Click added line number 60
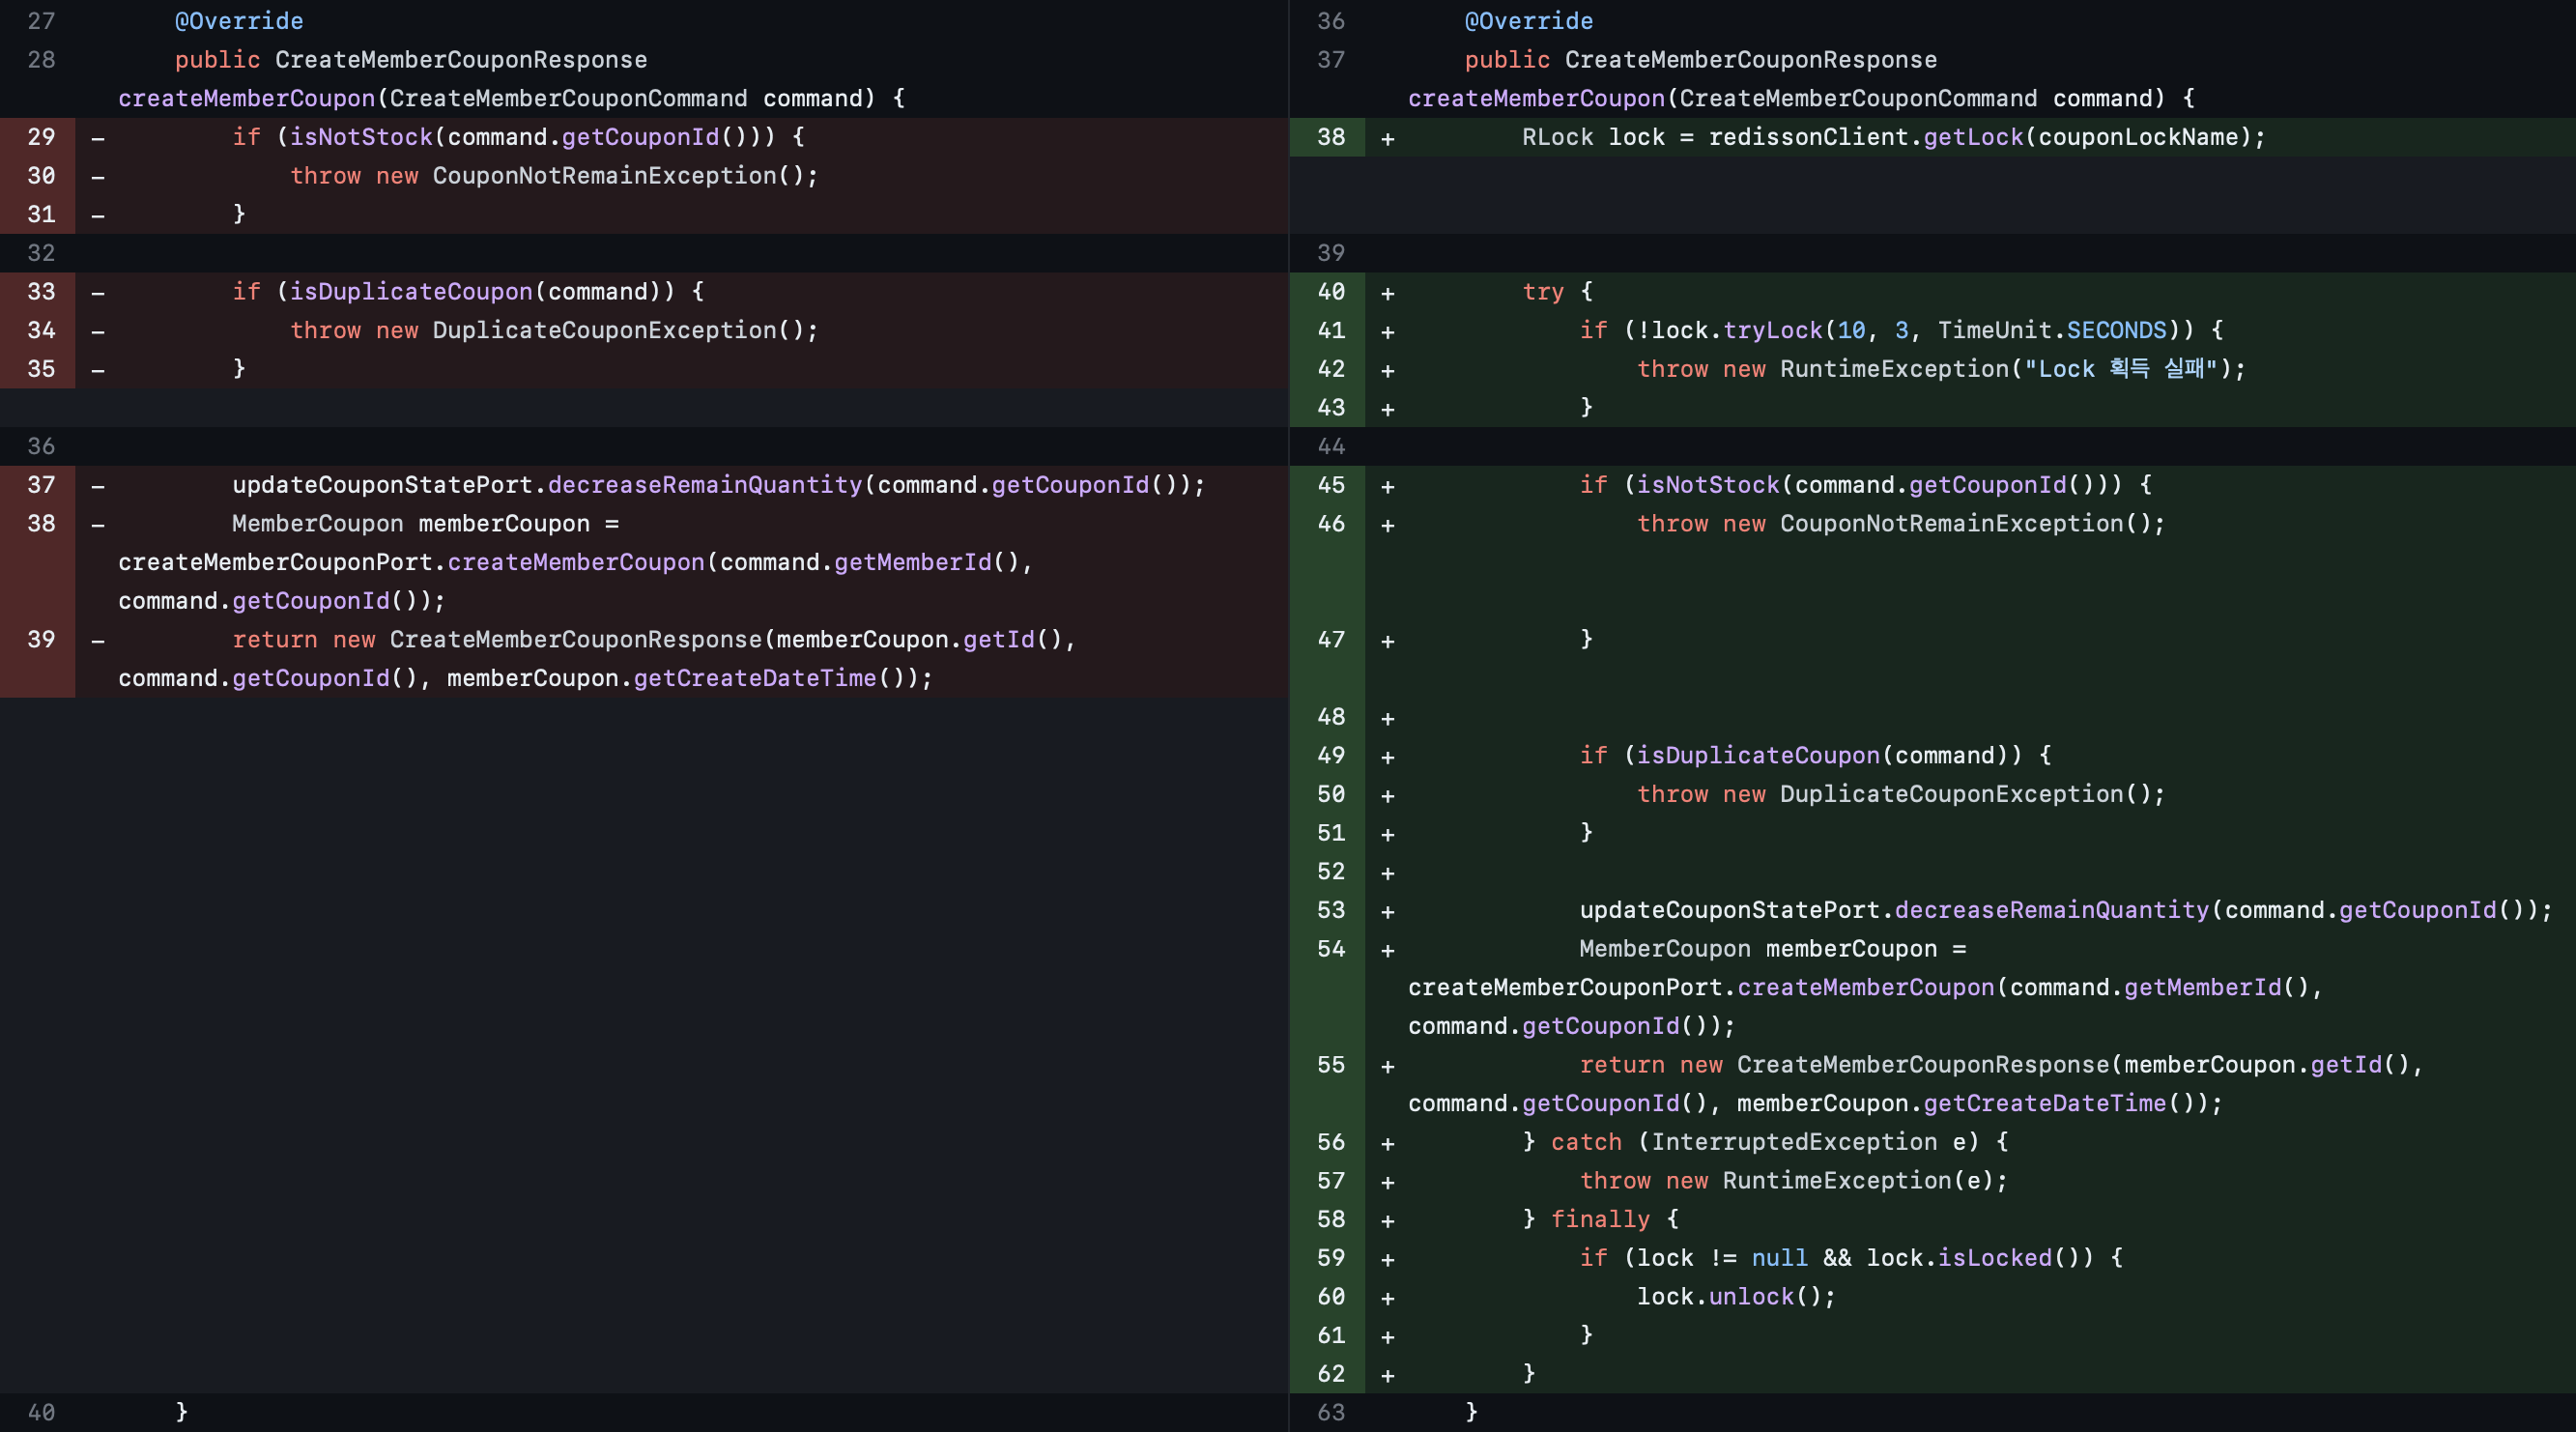 1331,1297
